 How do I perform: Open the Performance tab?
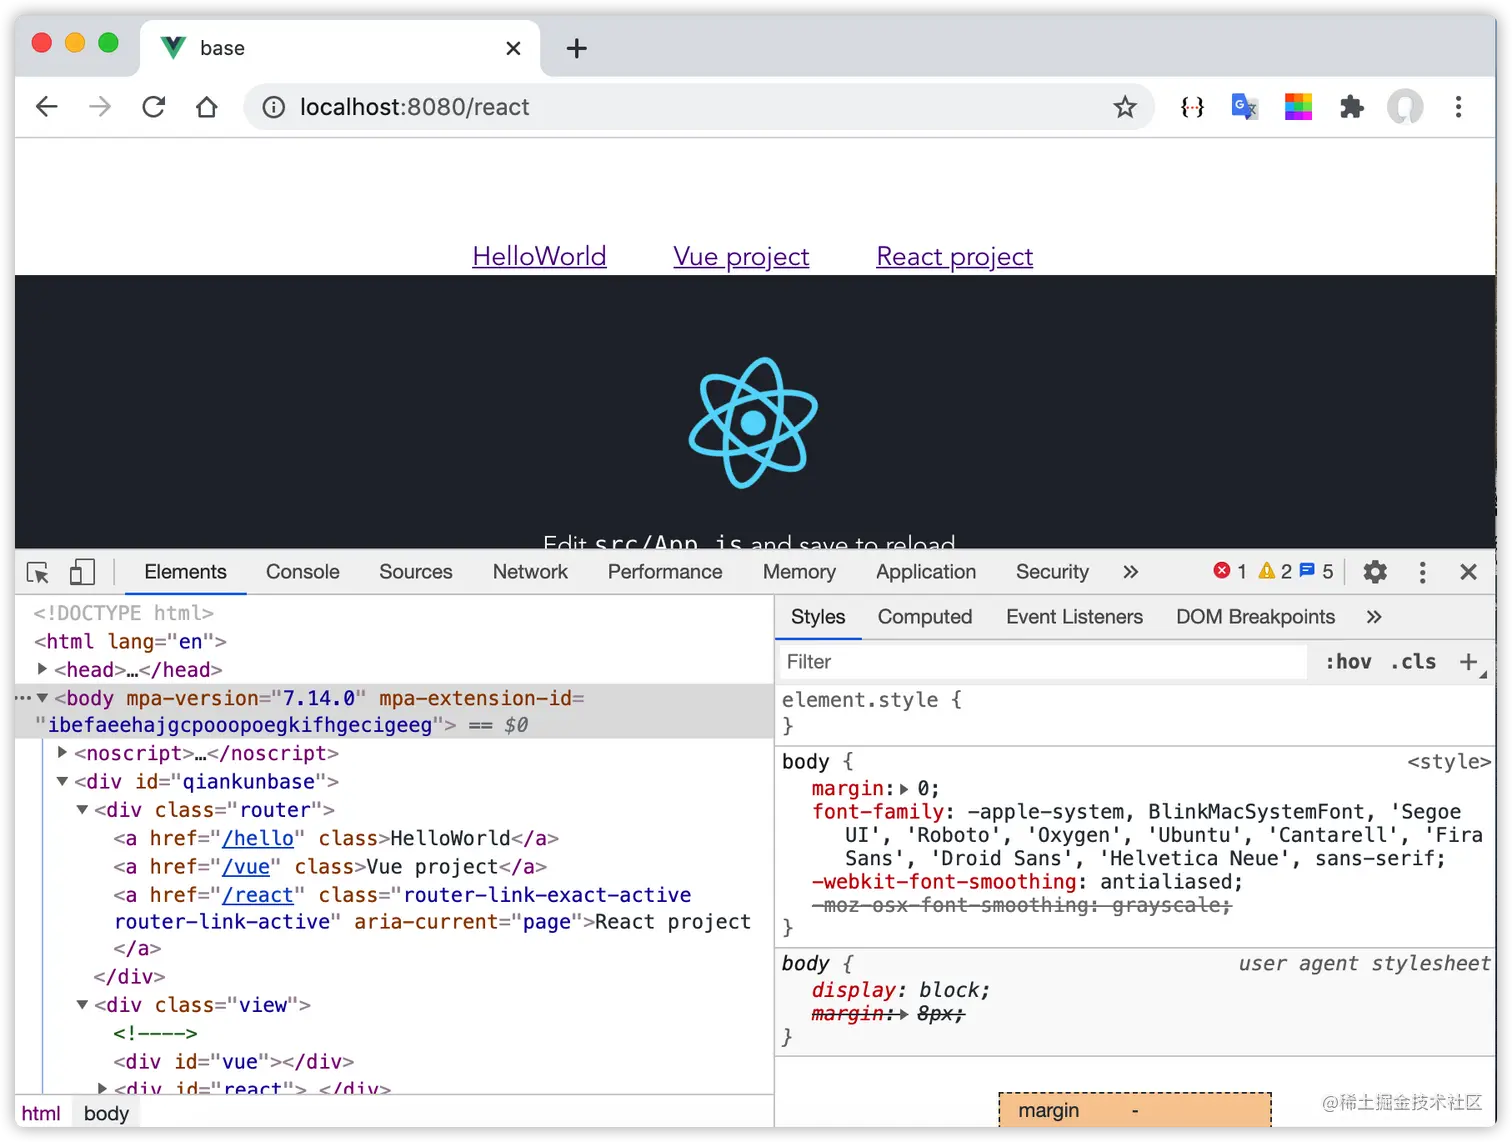click(665, 572)
